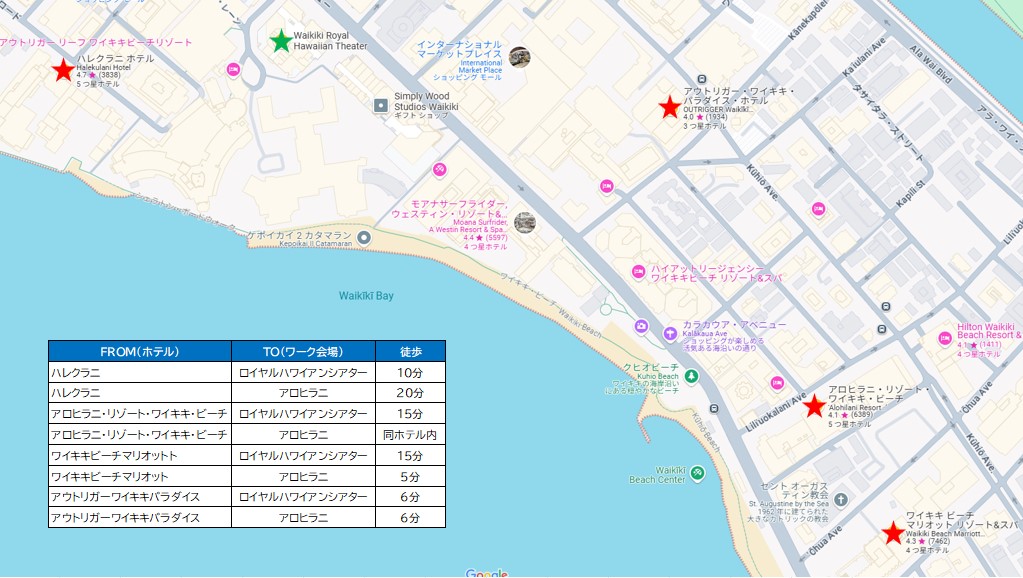
Task: Select アロヒラニ destination in the 5分 row
Action: click(303, 476)
